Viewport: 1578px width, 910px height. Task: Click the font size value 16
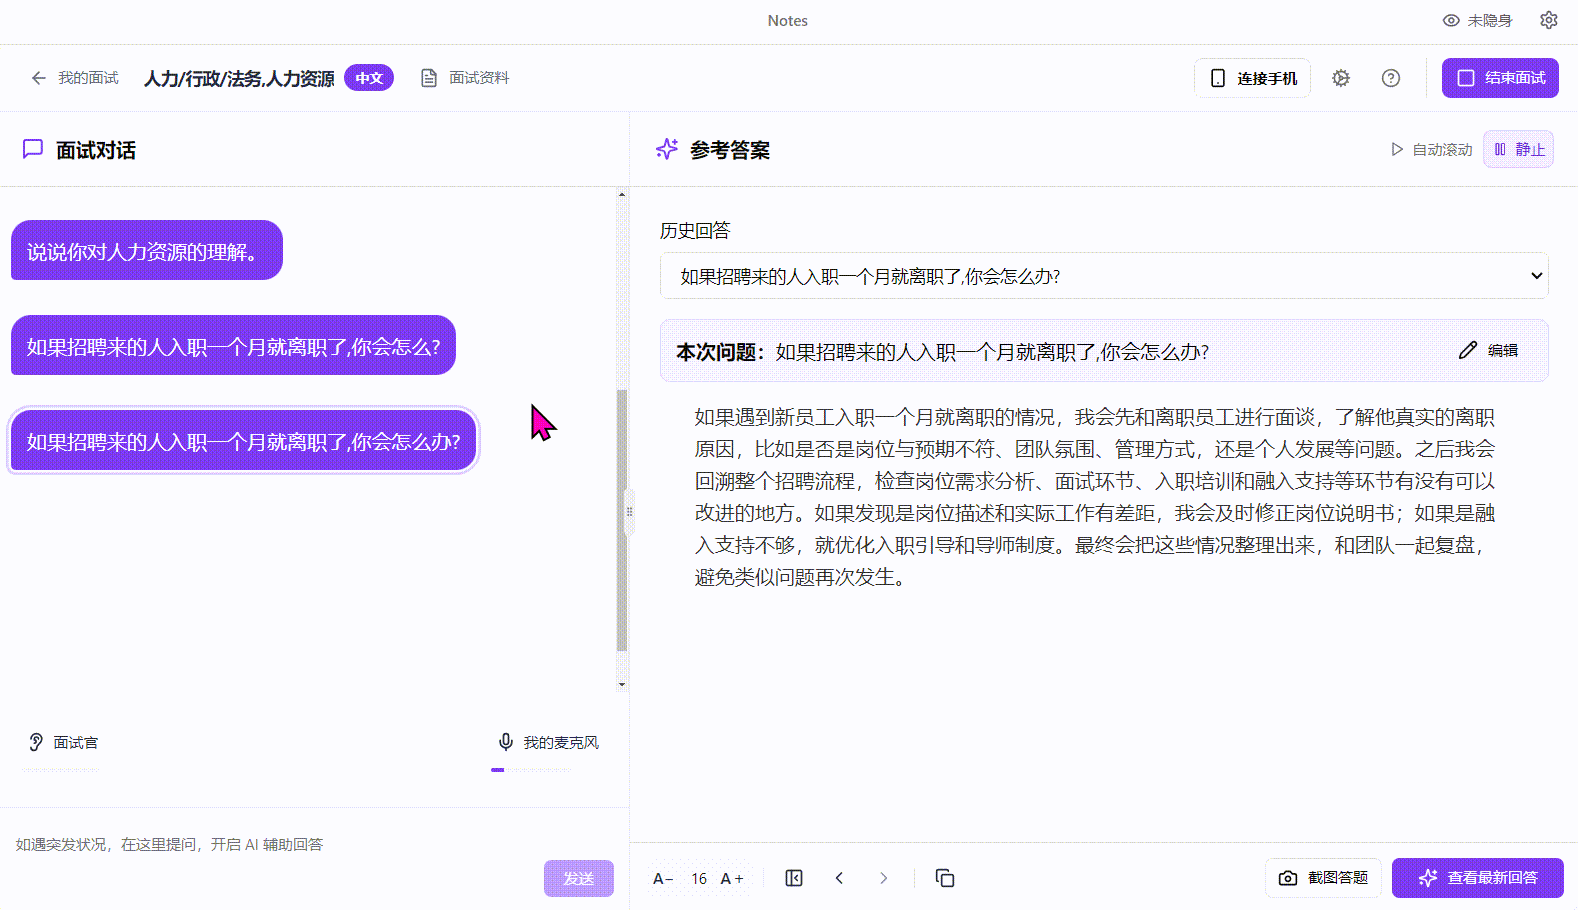(x=699, y=879)
